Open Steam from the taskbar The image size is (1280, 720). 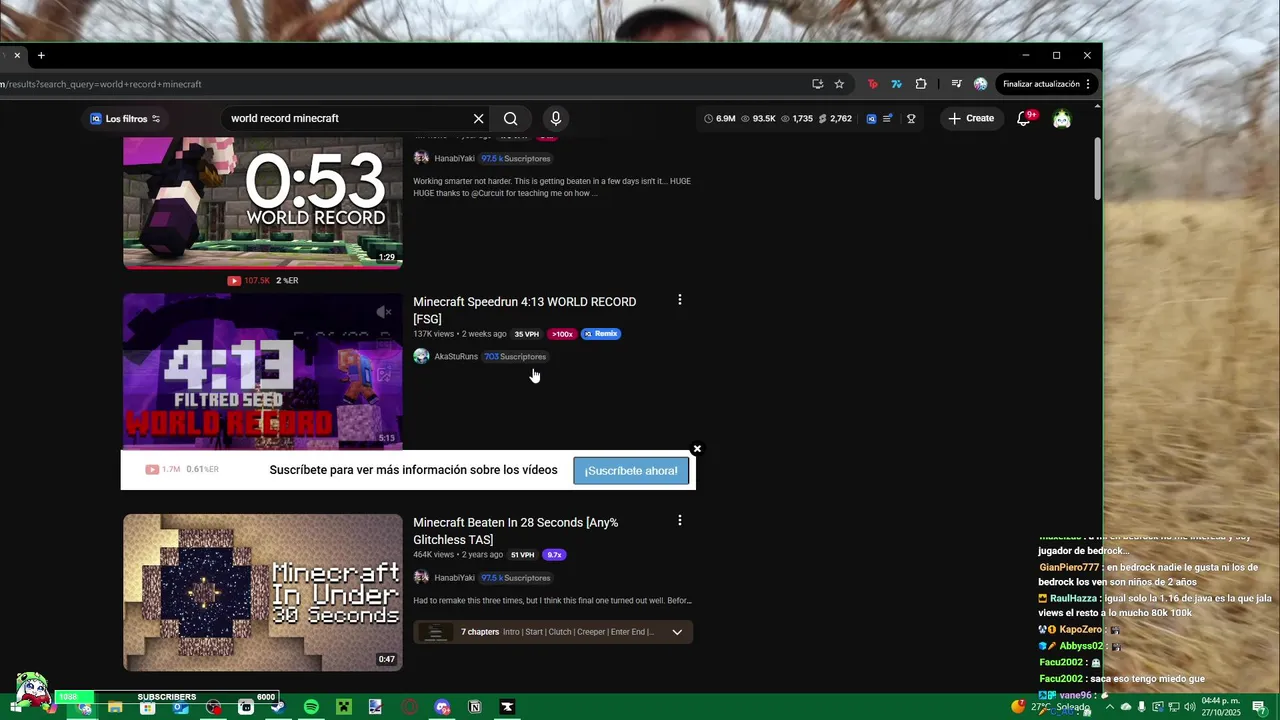[278, 707]
